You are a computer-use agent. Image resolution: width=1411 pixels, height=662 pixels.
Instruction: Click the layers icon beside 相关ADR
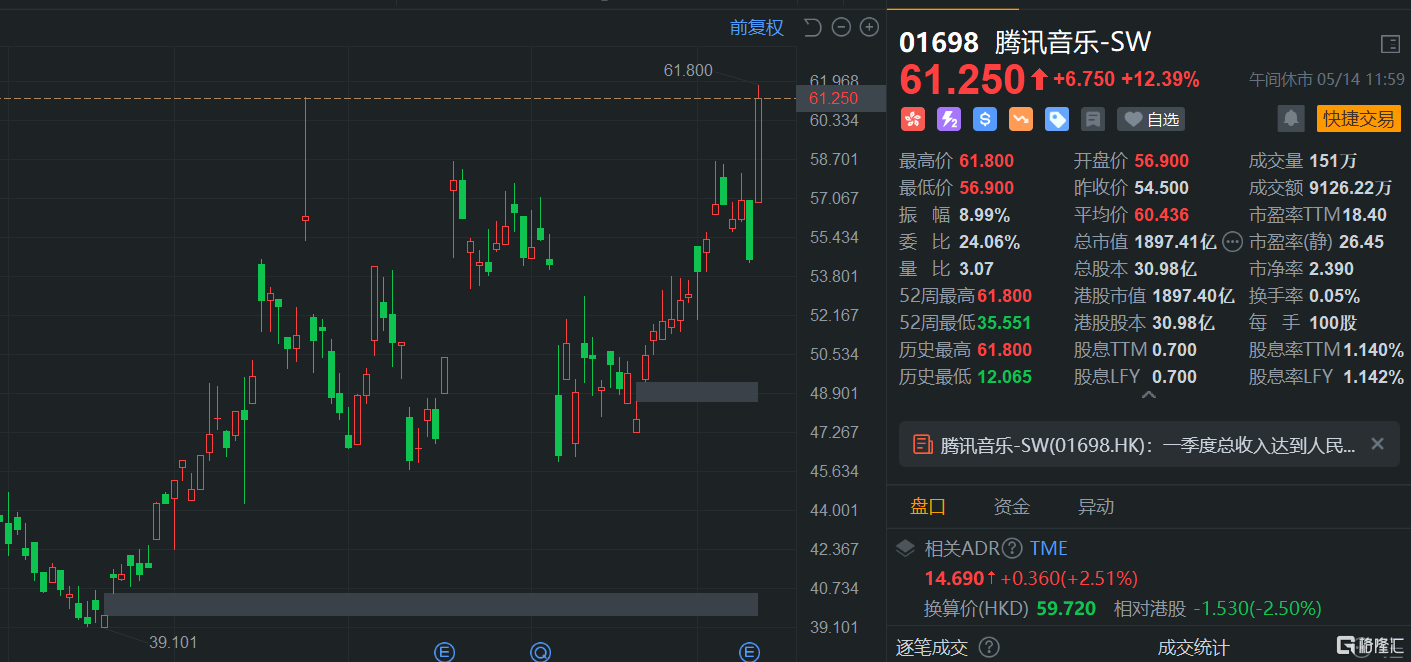(905, 548)
